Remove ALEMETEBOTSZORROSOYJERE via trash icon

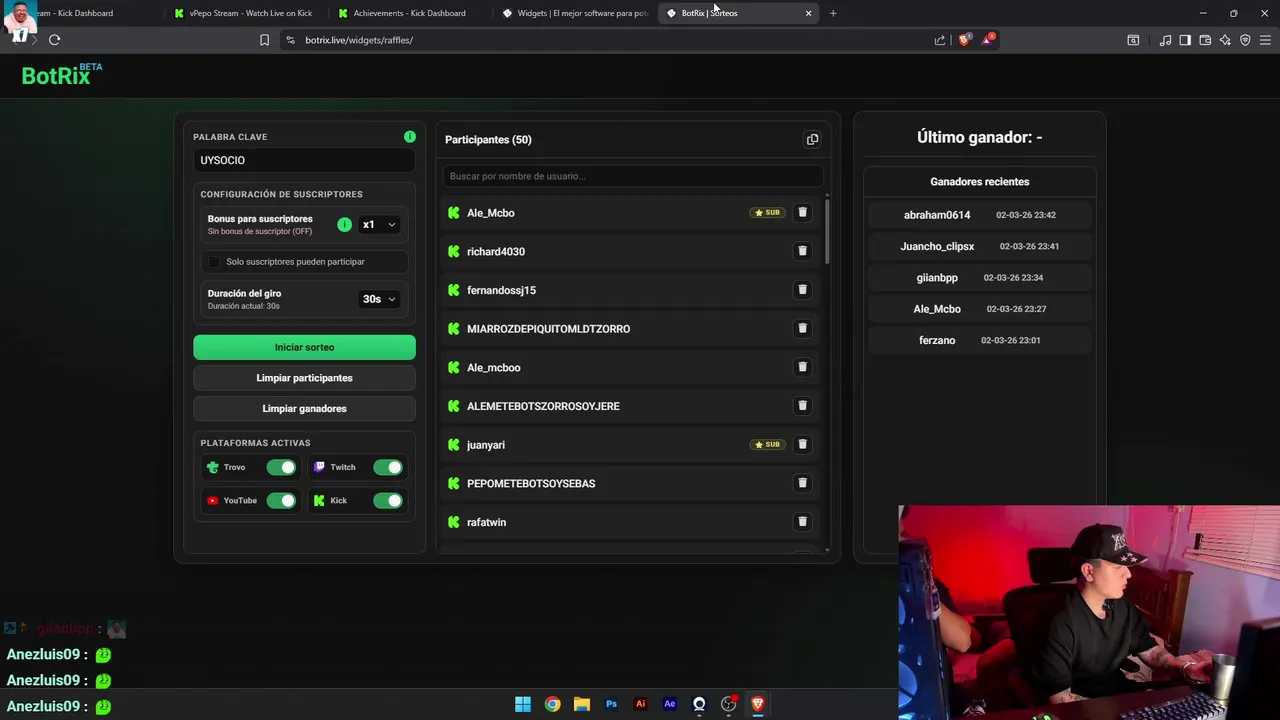802,406
